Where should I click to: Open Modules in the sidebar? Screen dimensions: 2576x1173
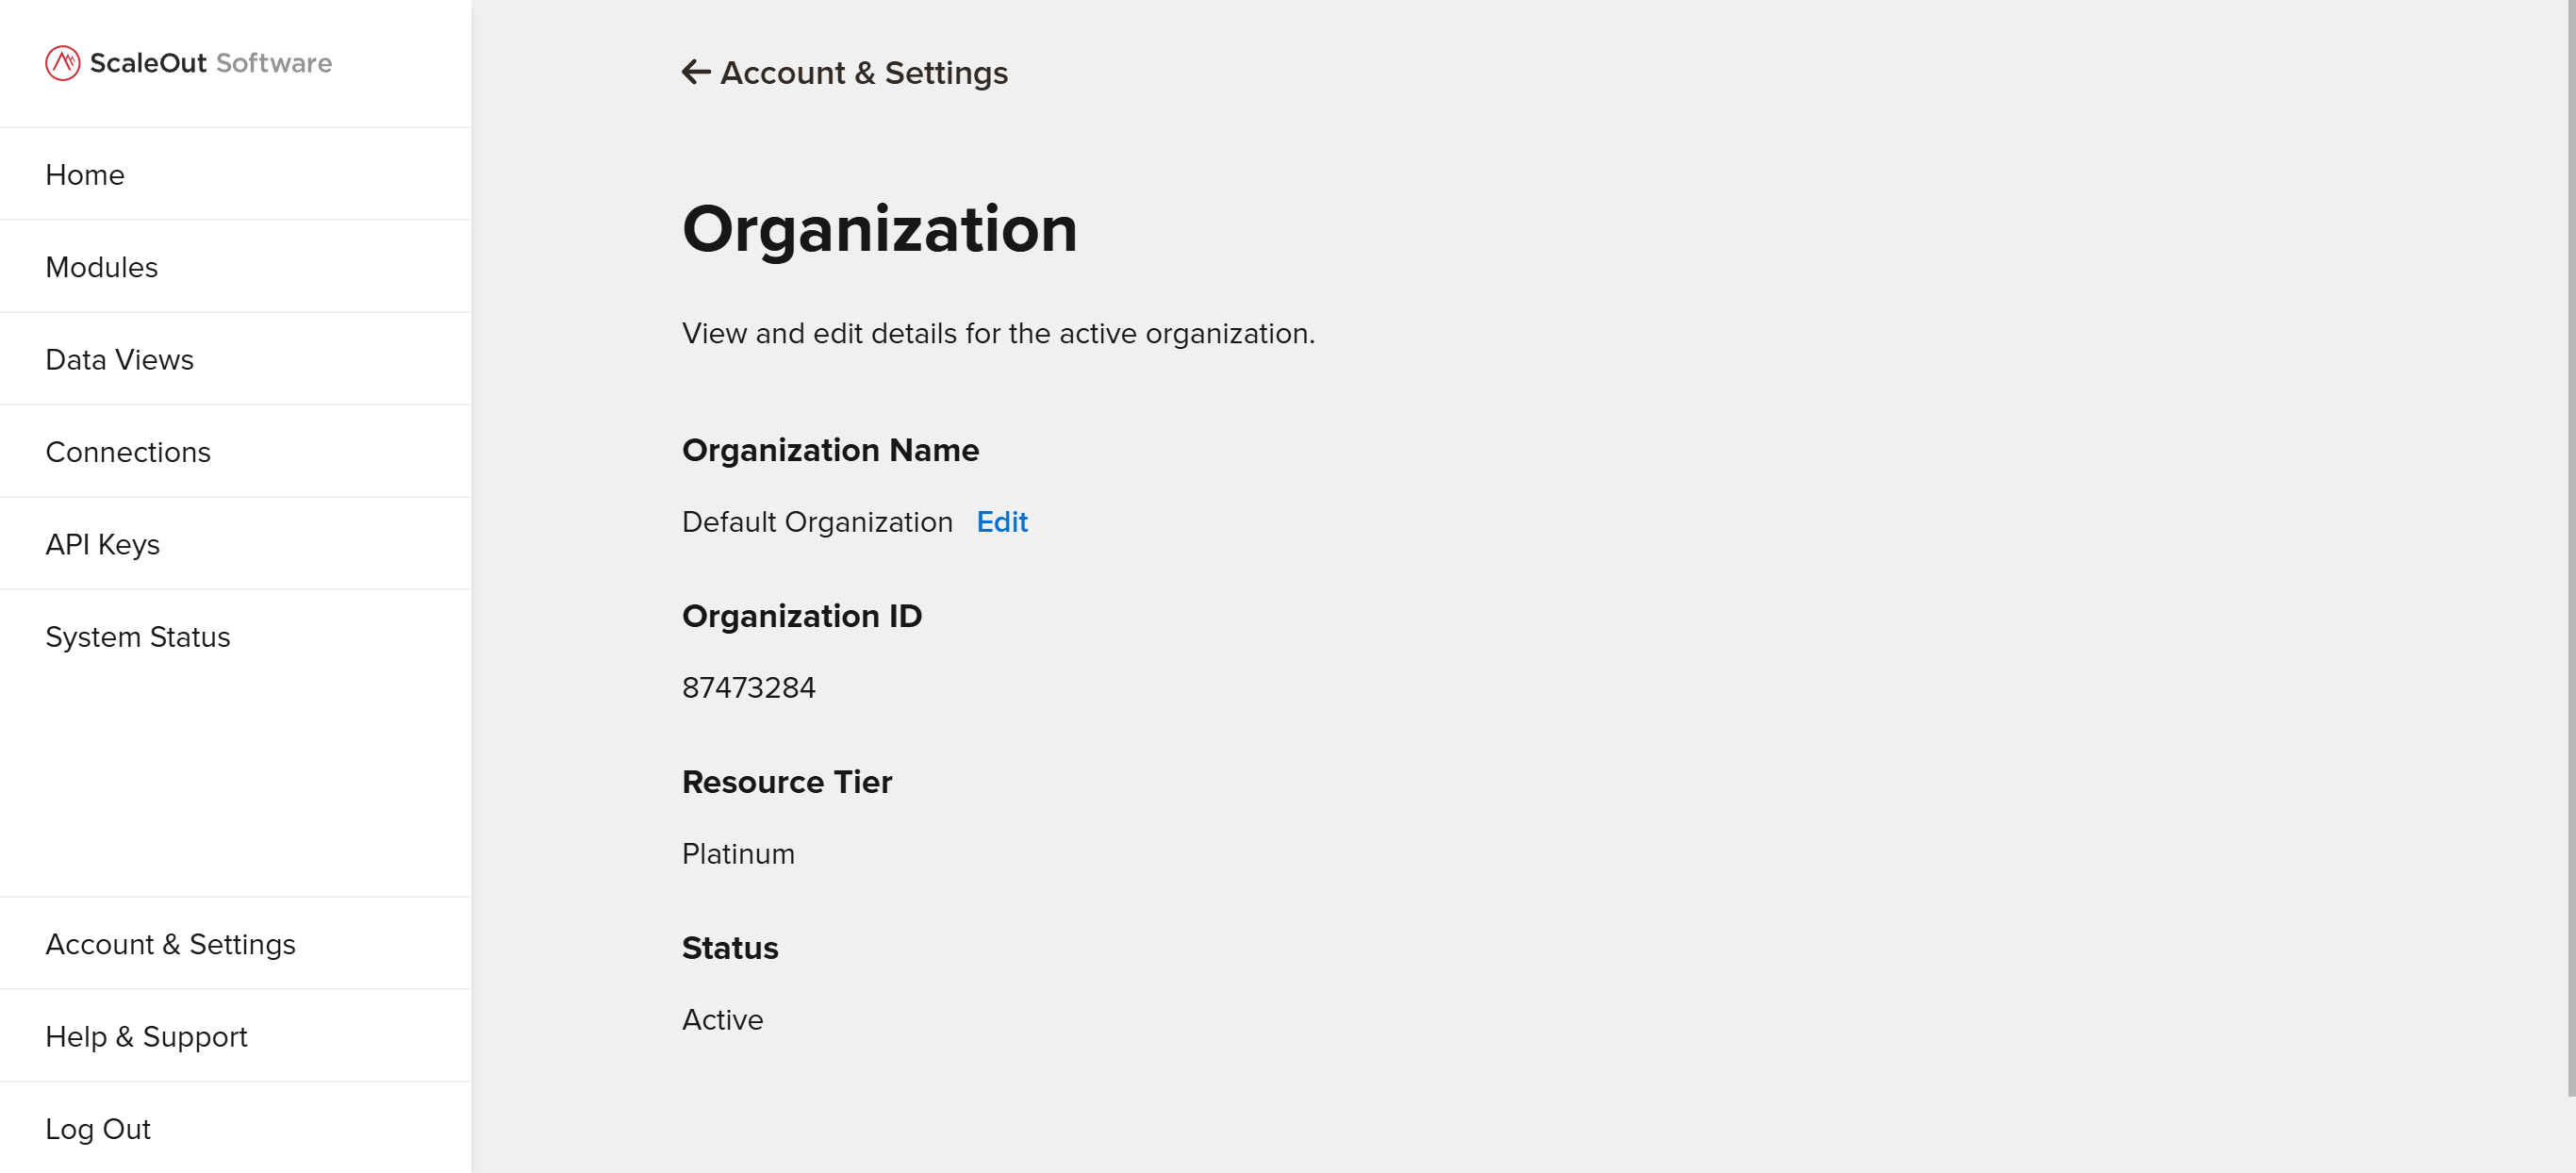[x=236, y=267]
